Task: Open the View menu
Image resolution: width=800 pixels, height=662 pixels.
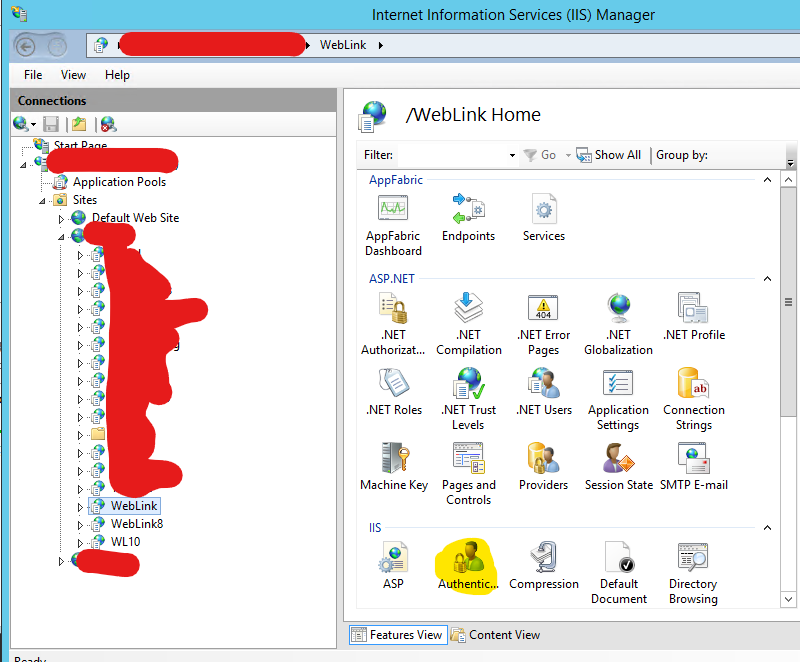Action: click(73, 75)
